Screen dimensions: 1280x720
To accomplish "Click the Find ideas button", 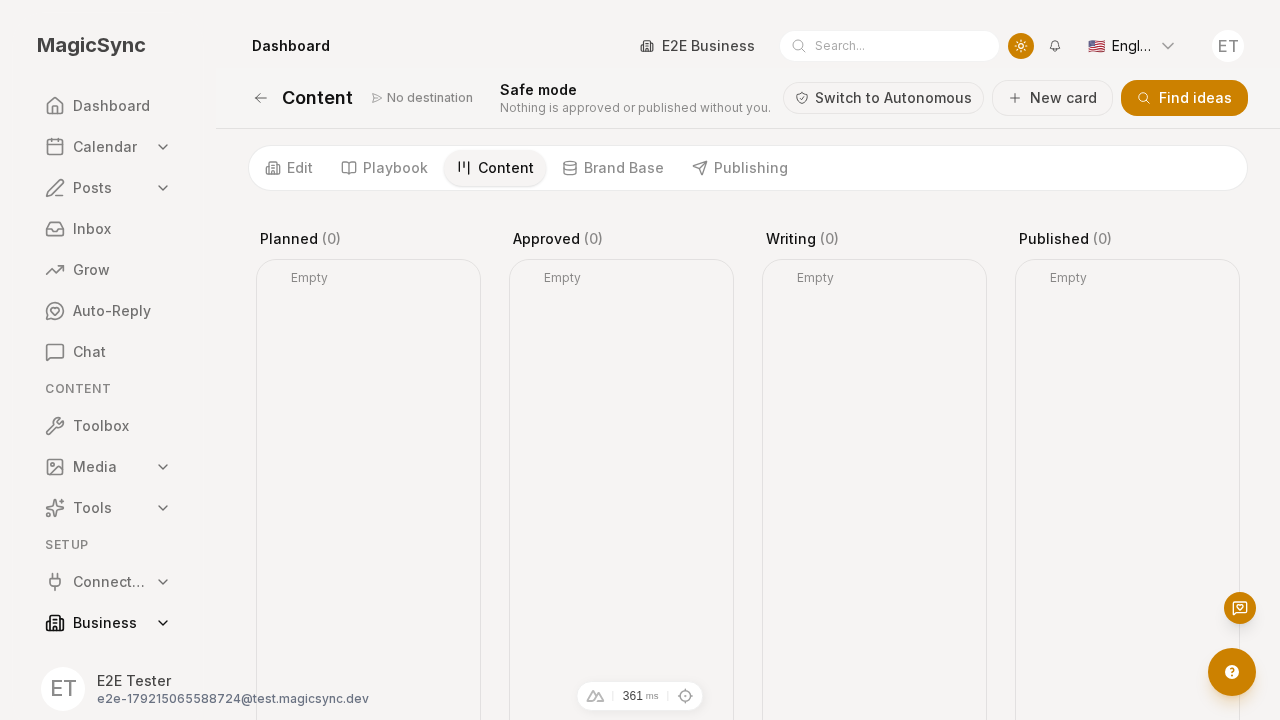I will (x=1184, y=98).
